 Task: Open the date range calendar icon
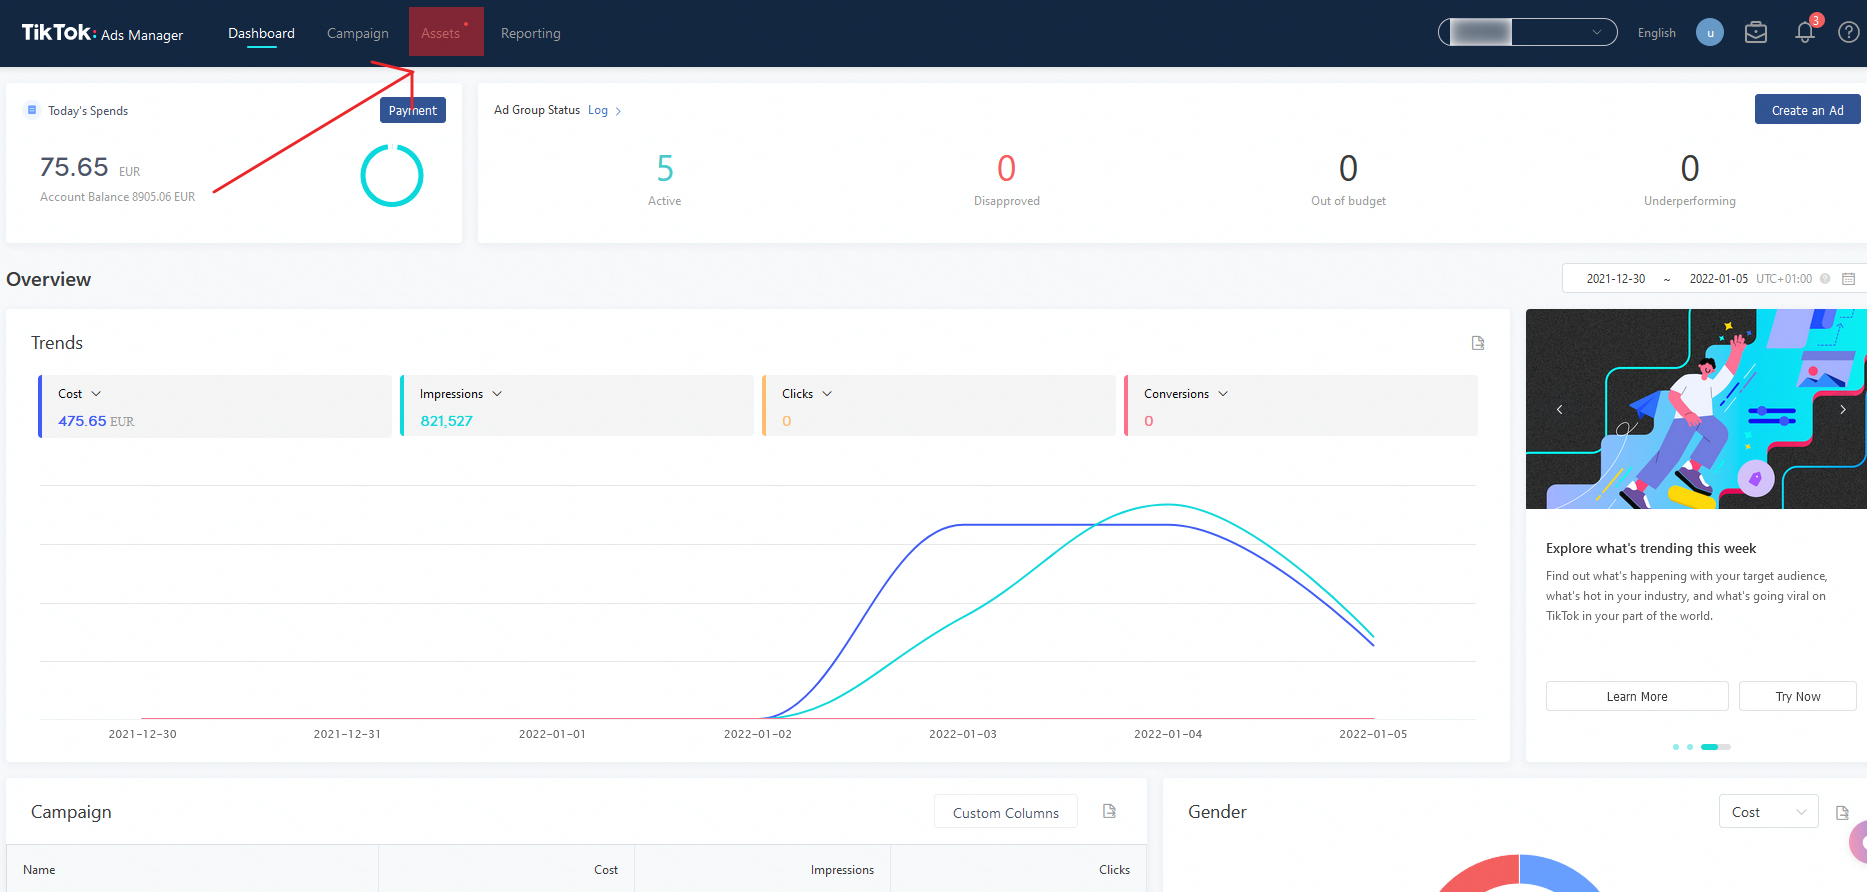click(x=1849, y=279)
